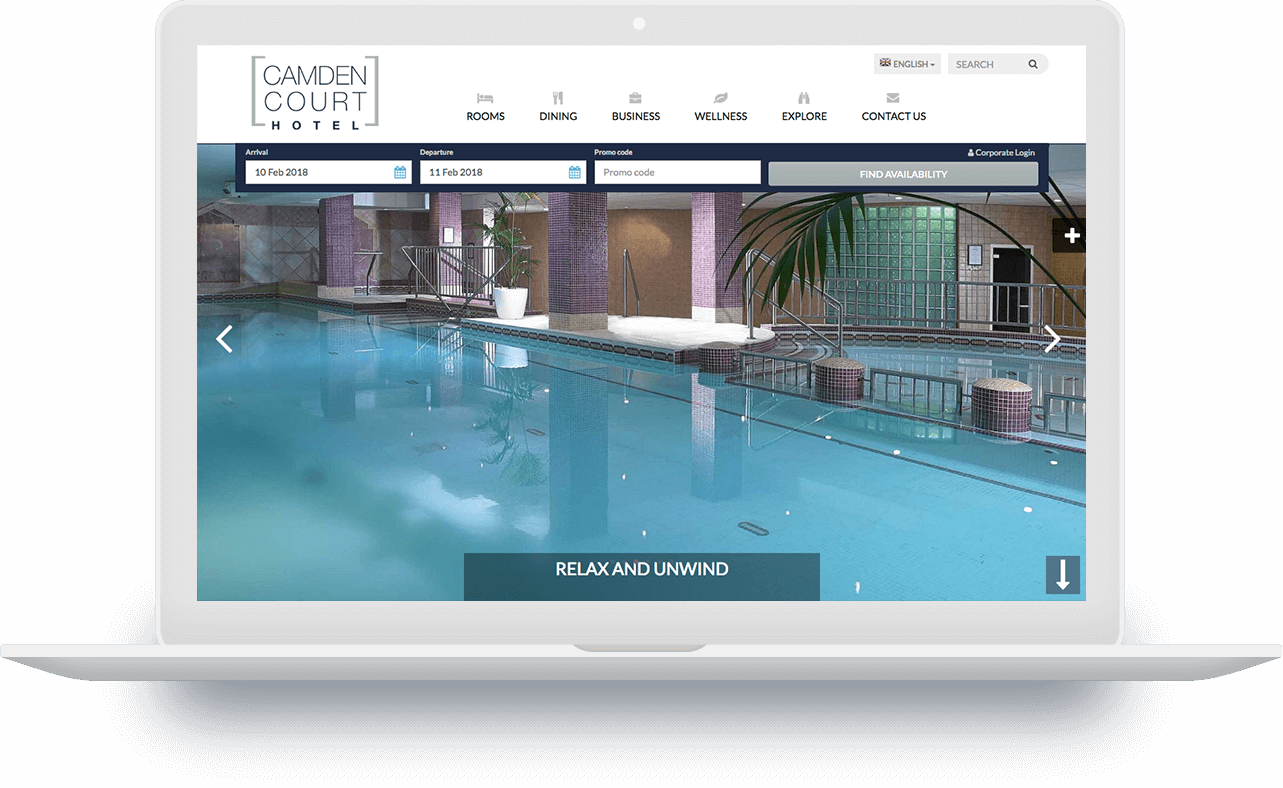Image resolution: width=1283 pixels, height=788 pixels.
Task: Click the Promo code input field
Action: [678, 172]
